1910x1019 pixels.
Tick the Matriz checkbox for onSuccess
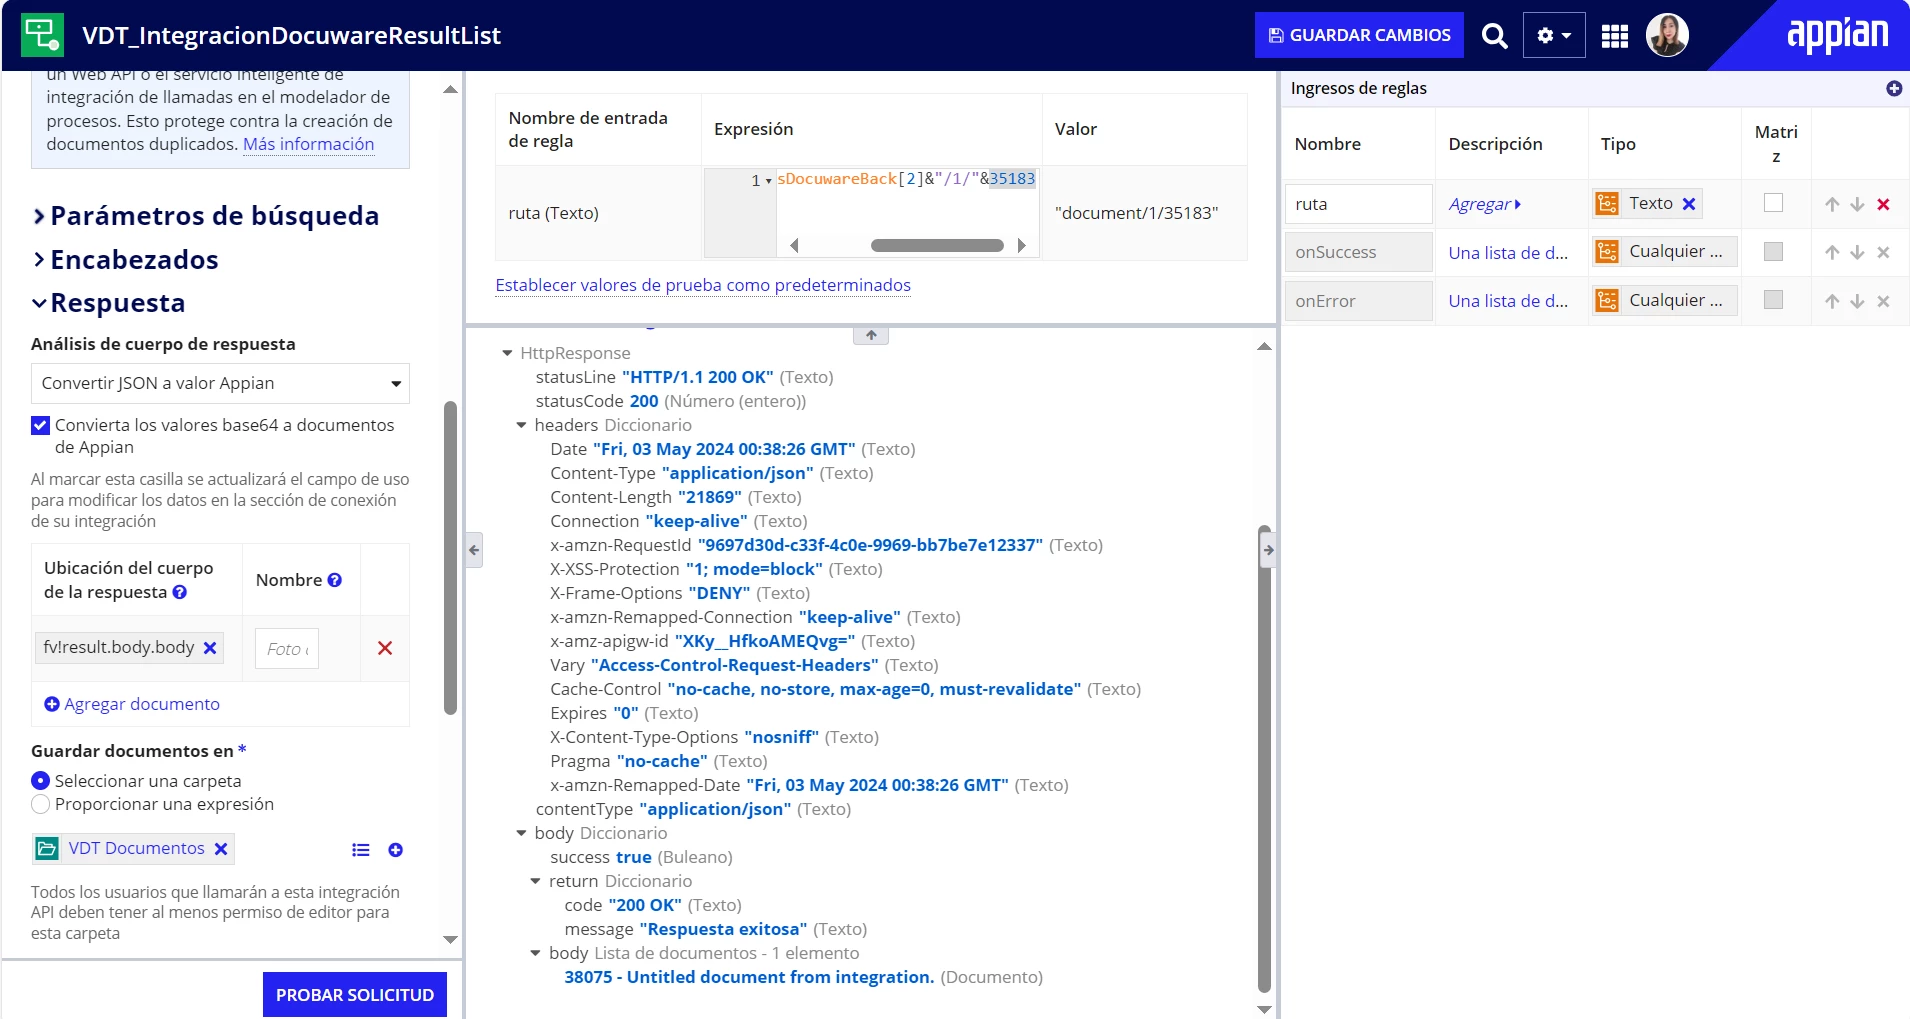(x=1773, y=251)
